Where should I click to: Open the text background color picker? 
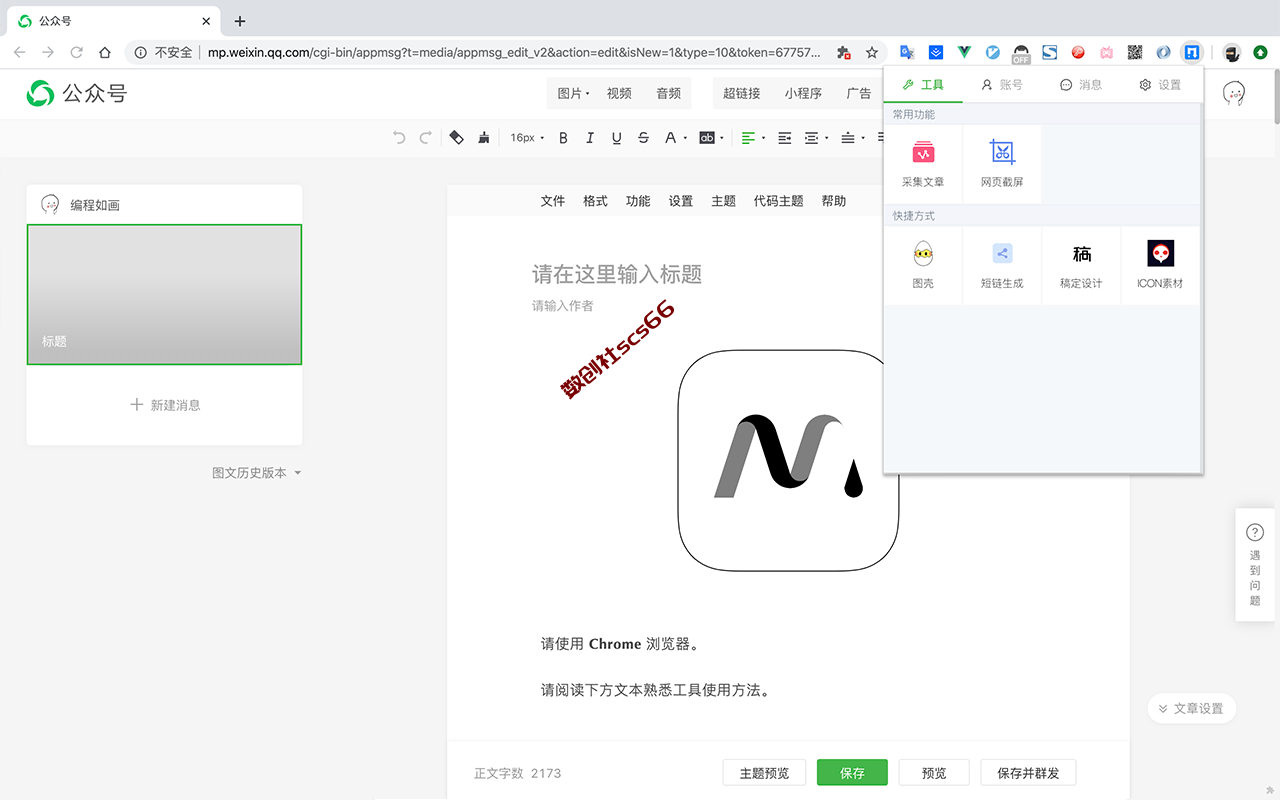[x=706, y=138]
